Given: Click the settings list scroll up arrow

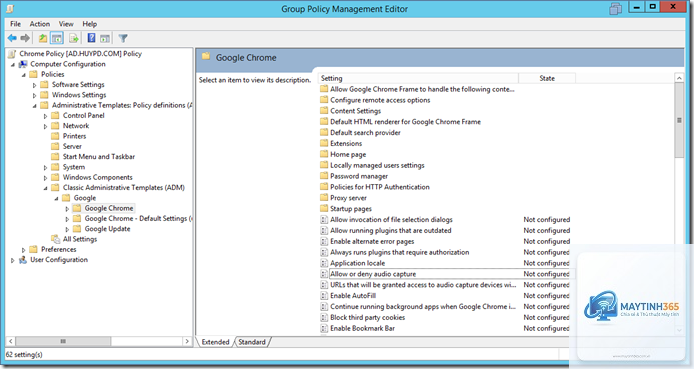Looking at the screenshot, I should (679, 78).
